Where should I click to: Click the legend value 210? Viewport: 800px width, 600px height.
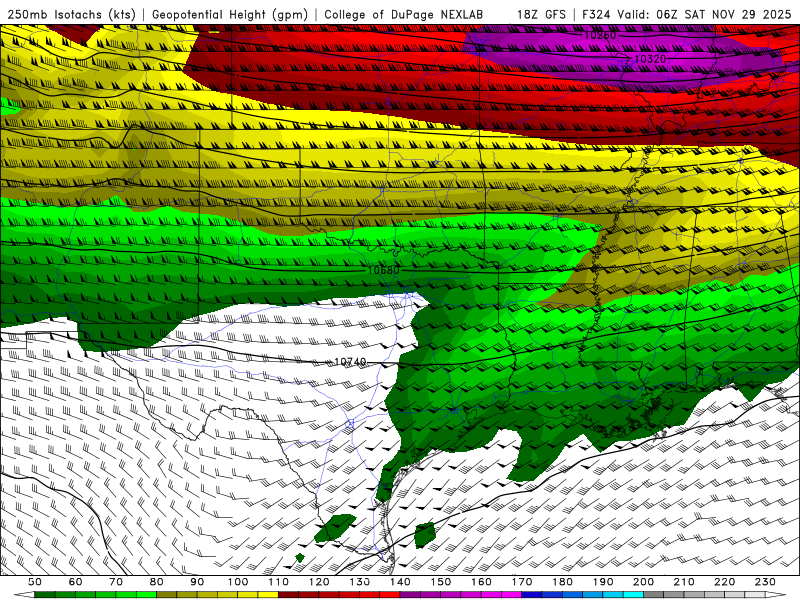684,582
